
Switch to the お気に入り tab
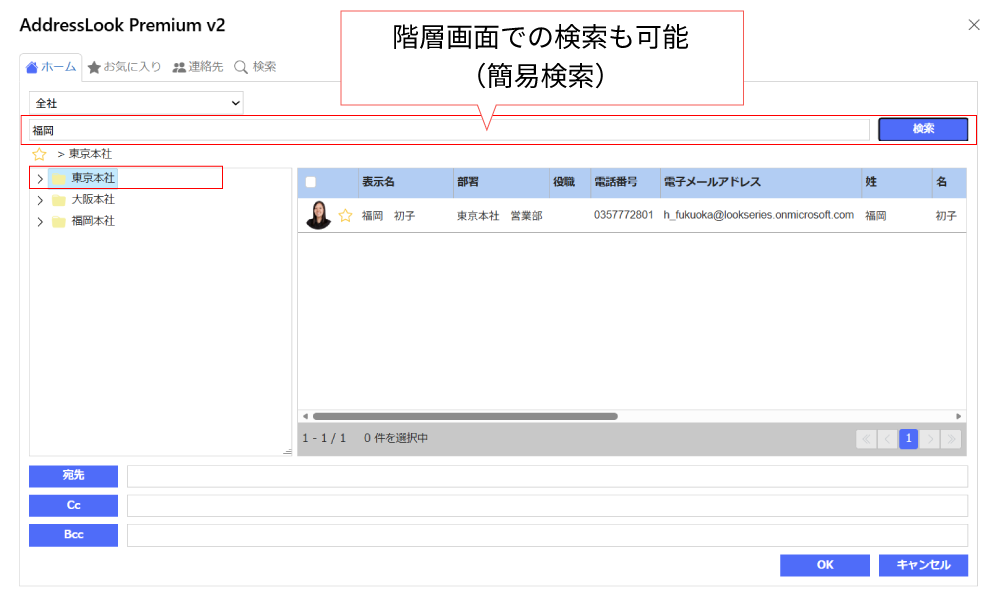point(124,67)
